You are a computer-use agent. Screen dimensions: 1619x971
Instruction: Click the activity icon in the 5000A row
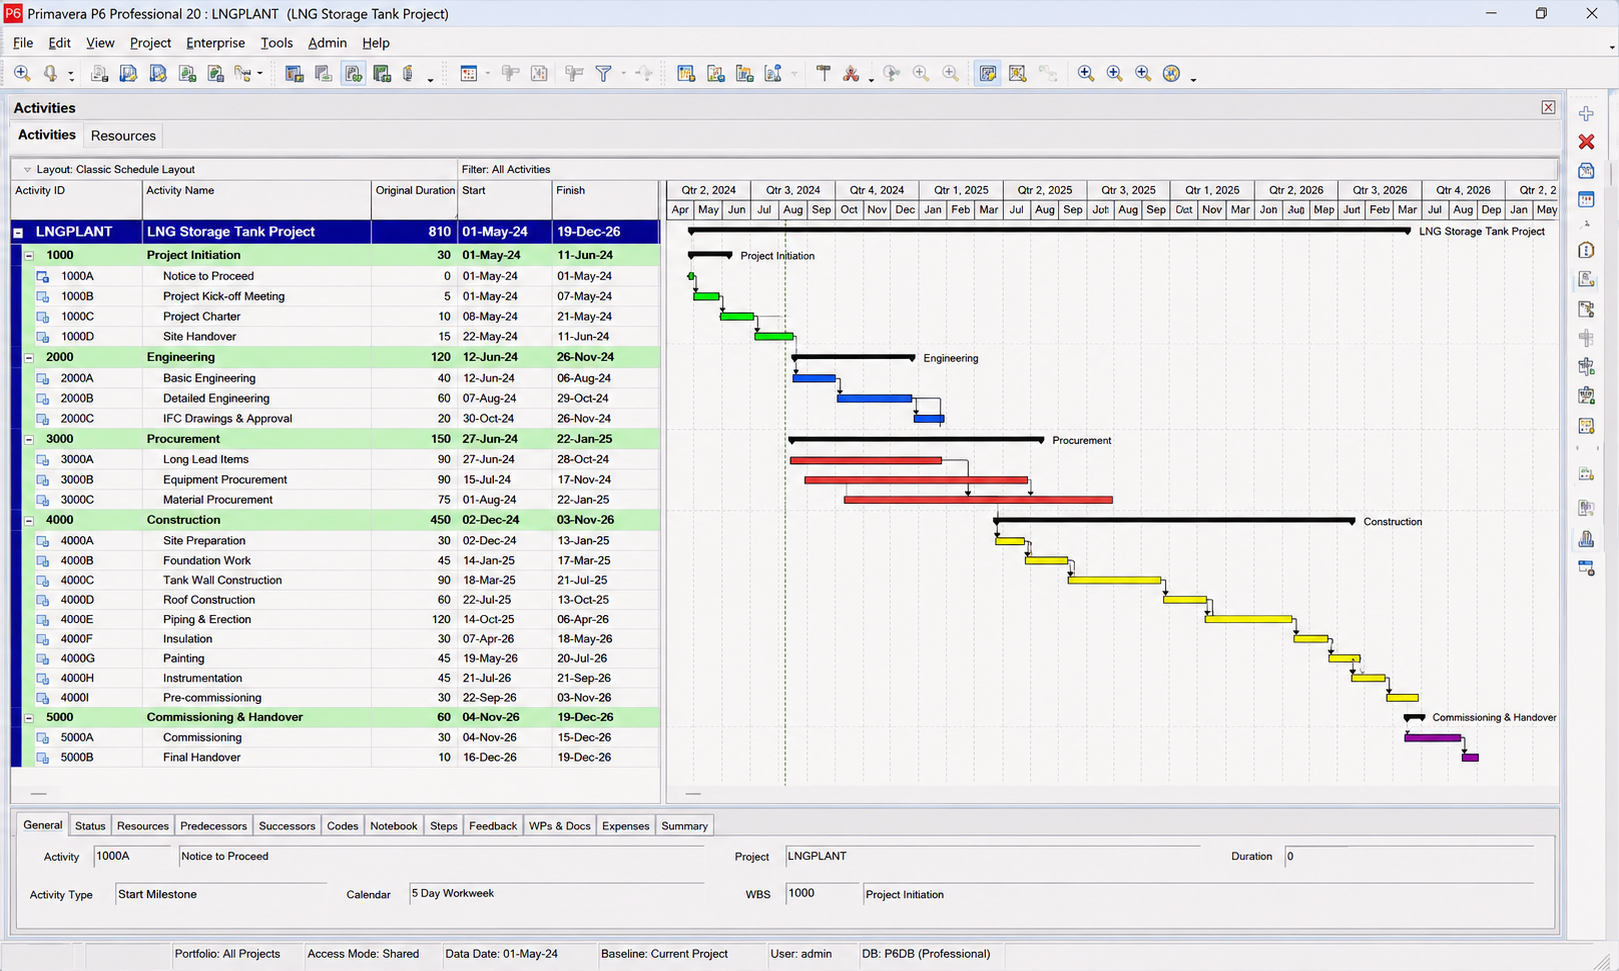(x=43, y=738)
